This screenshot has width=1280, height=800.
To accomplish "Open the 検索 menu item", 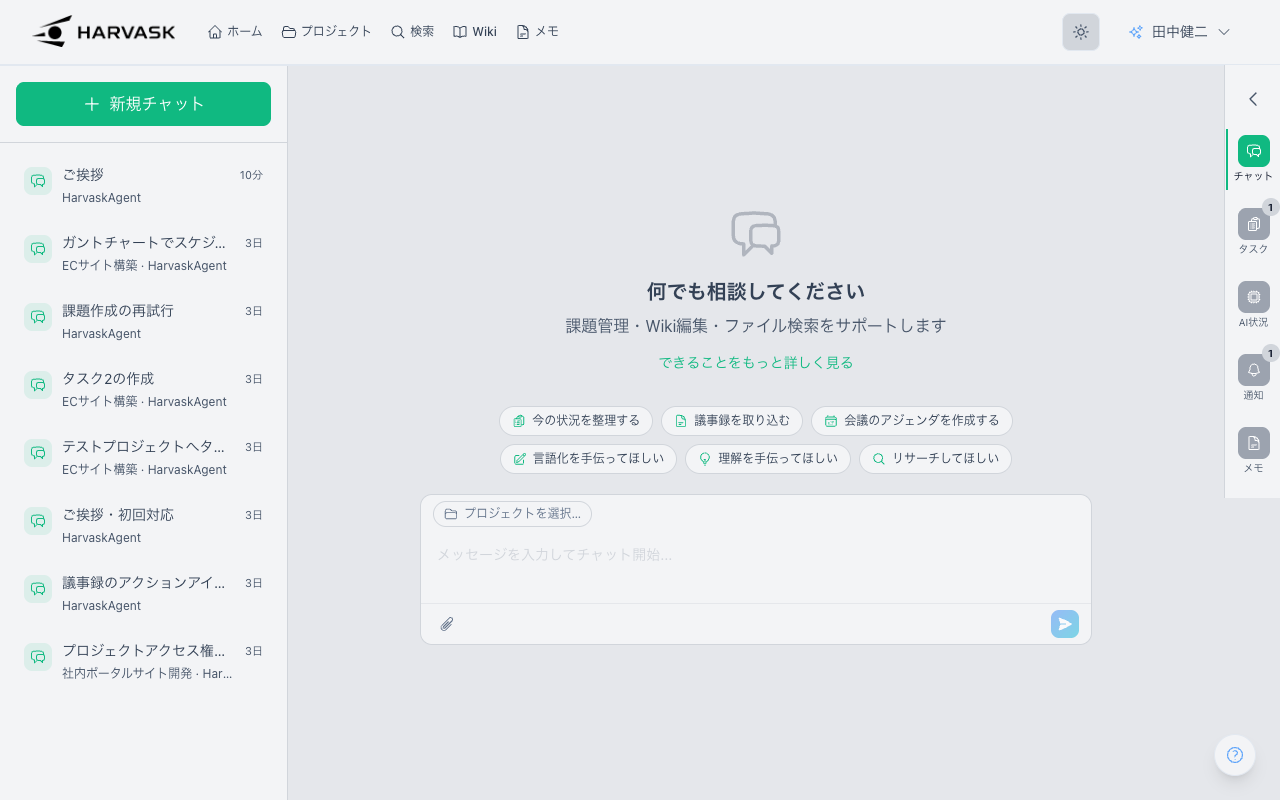I will click(412, 32).
